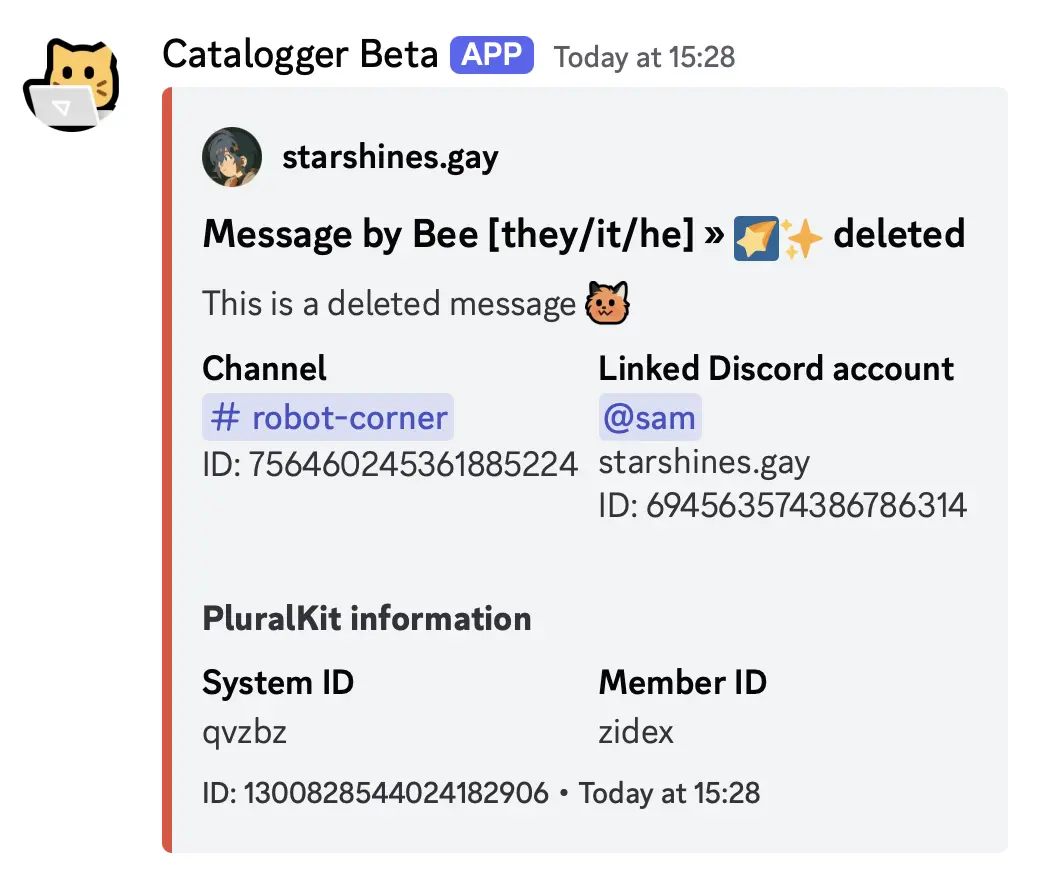Click the sparkles emoji in embed title
The height and width of the screenshot is (884, 1045).
point(803,238)
